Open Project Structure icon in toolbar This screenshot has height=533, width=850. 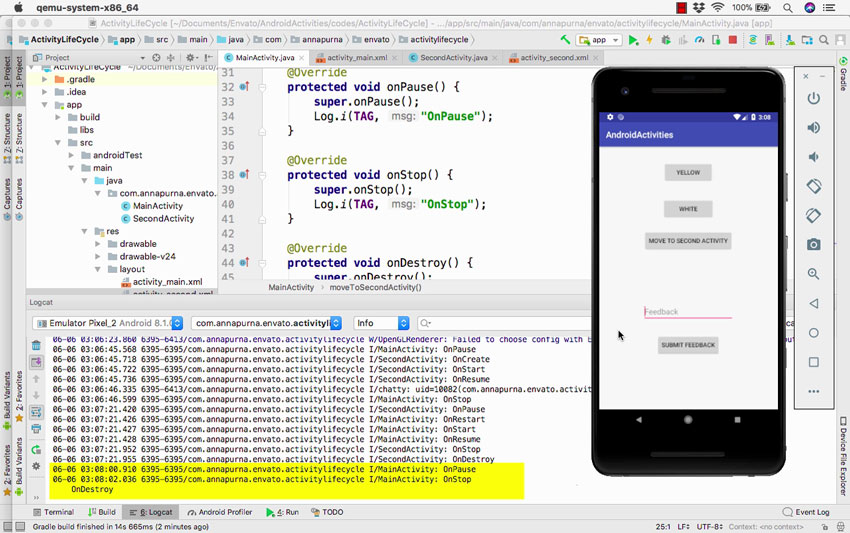pyautogui.click(x=807, y=40)
